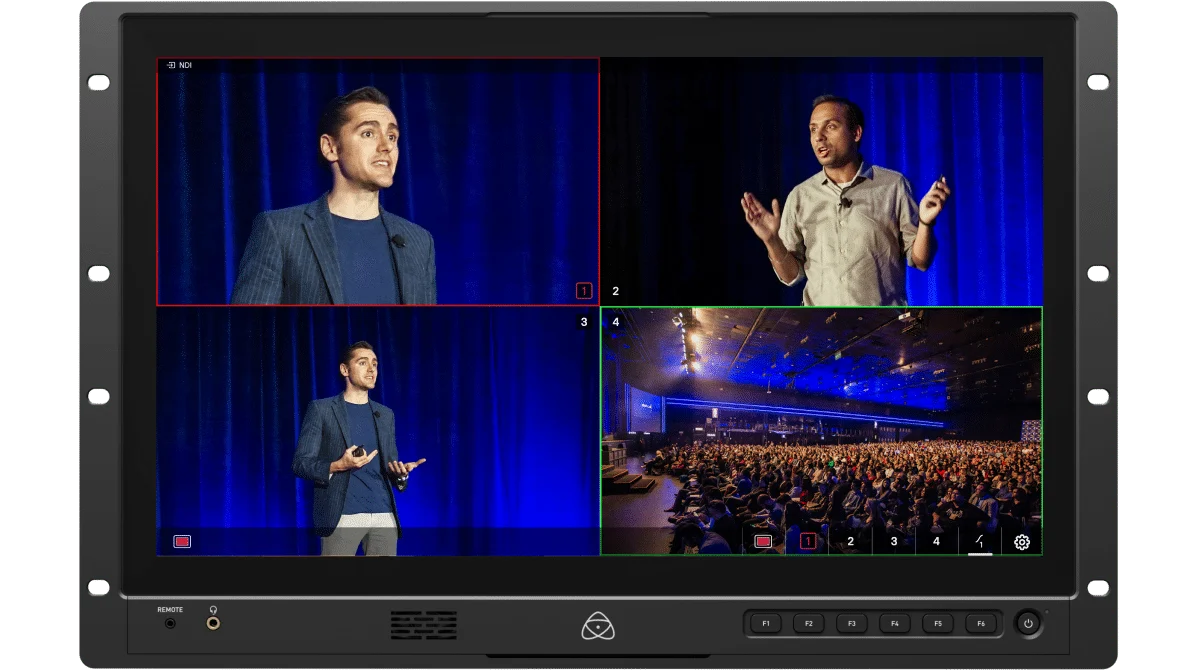Select the camera 4 audience feed
The image size is (1200, 670).
coord(821,431)
